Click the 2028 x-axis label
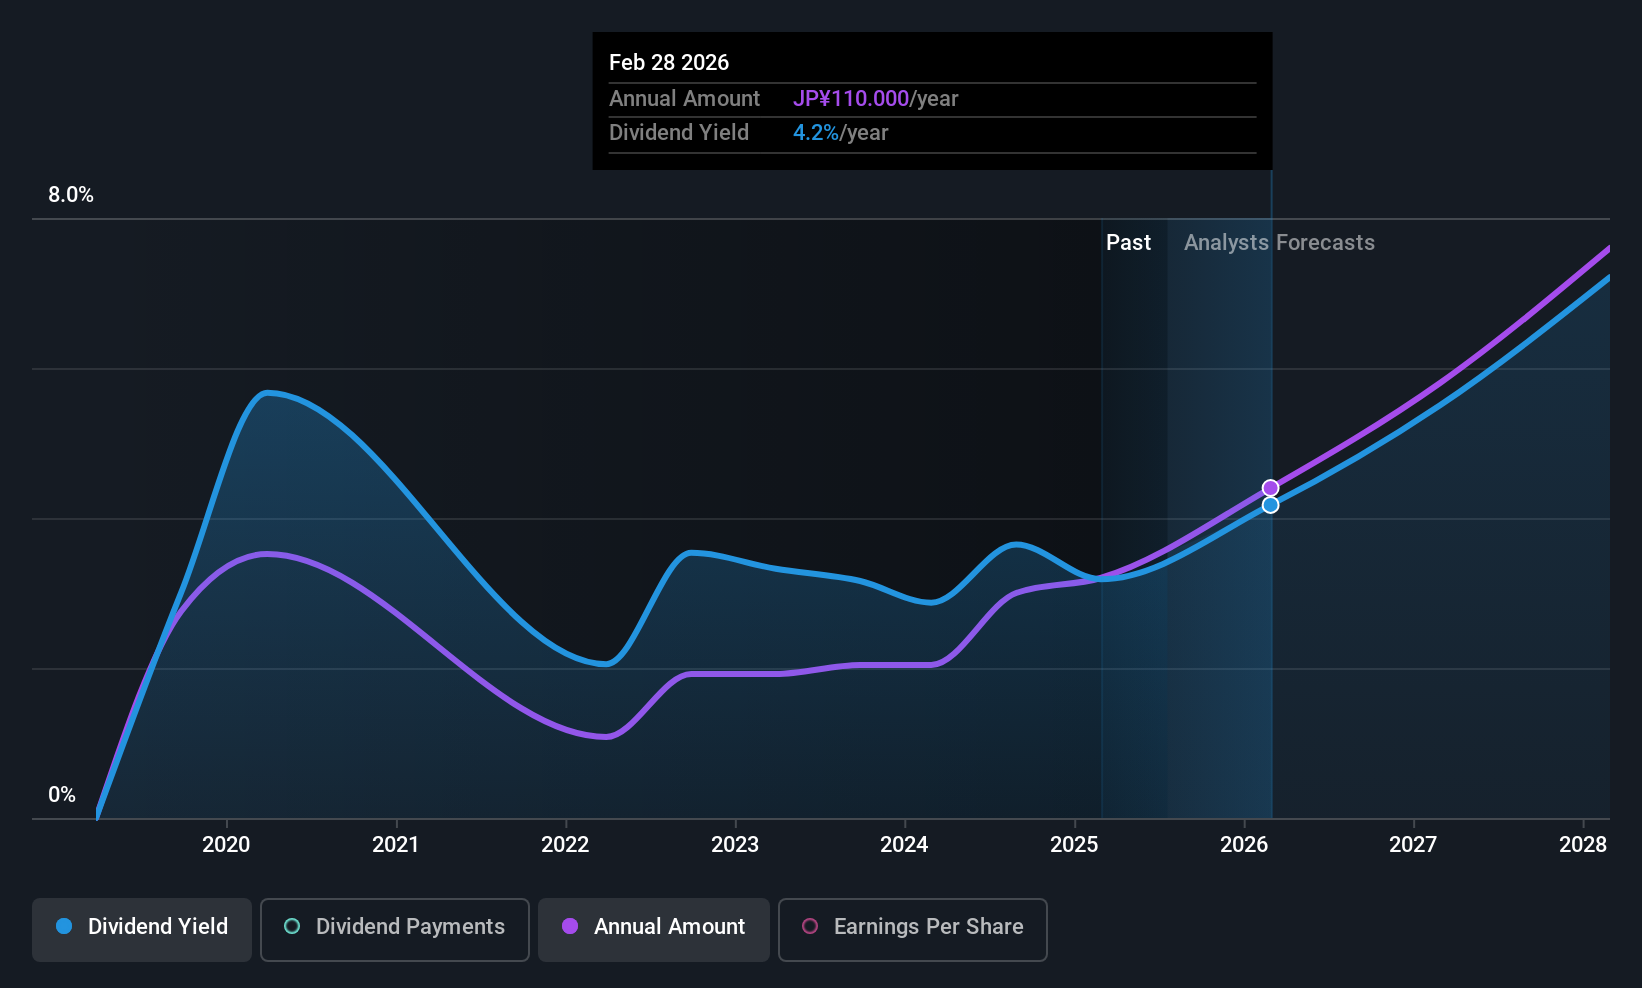This screenshot has width=1642, height=988. click(x=1583, y=844)
